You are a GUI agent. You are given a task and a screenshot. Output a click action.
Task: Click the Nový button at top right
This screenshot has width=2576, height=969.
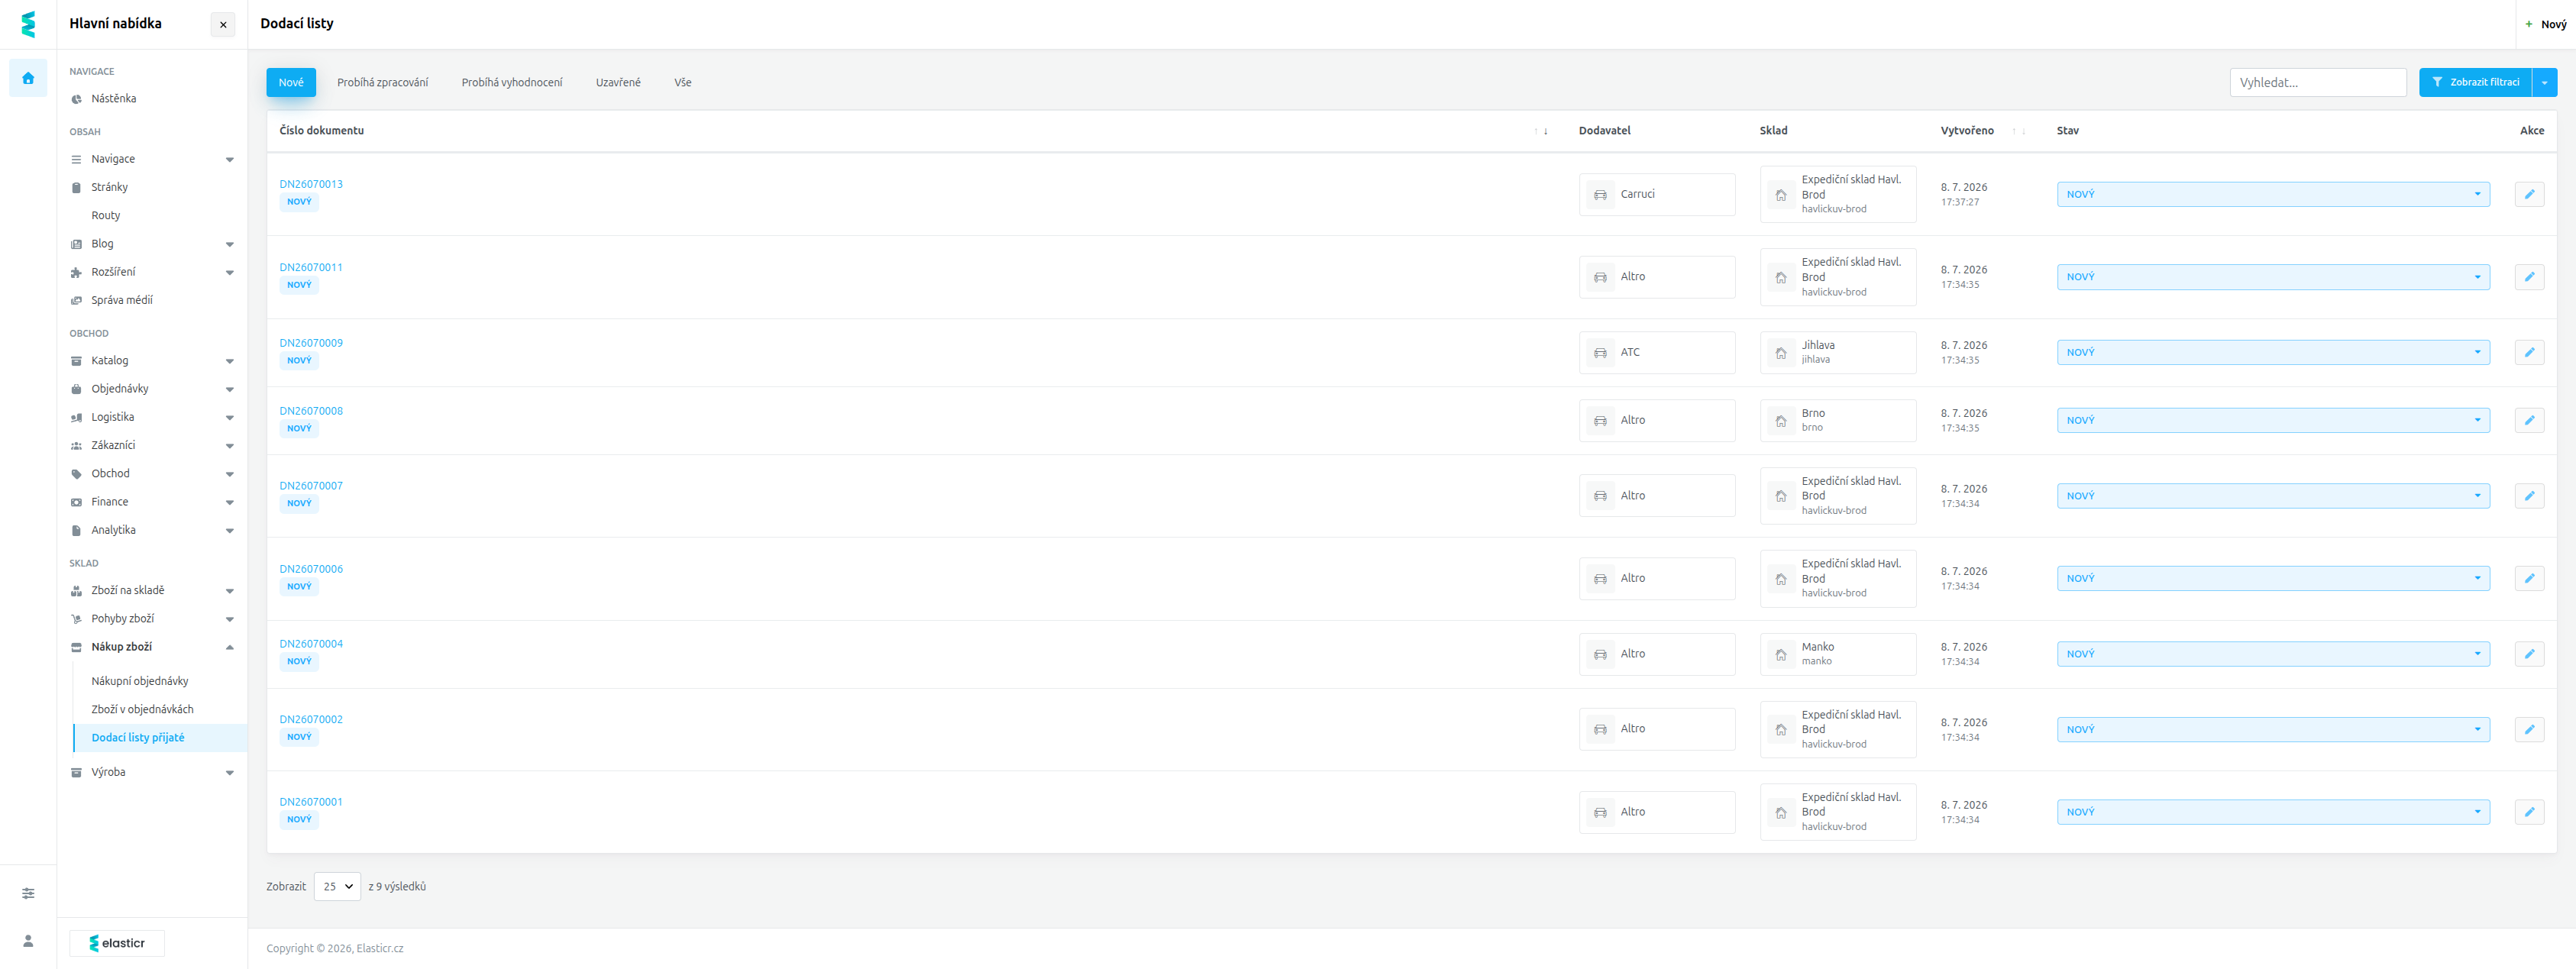pyautogui.click(x=2546, y=24)
